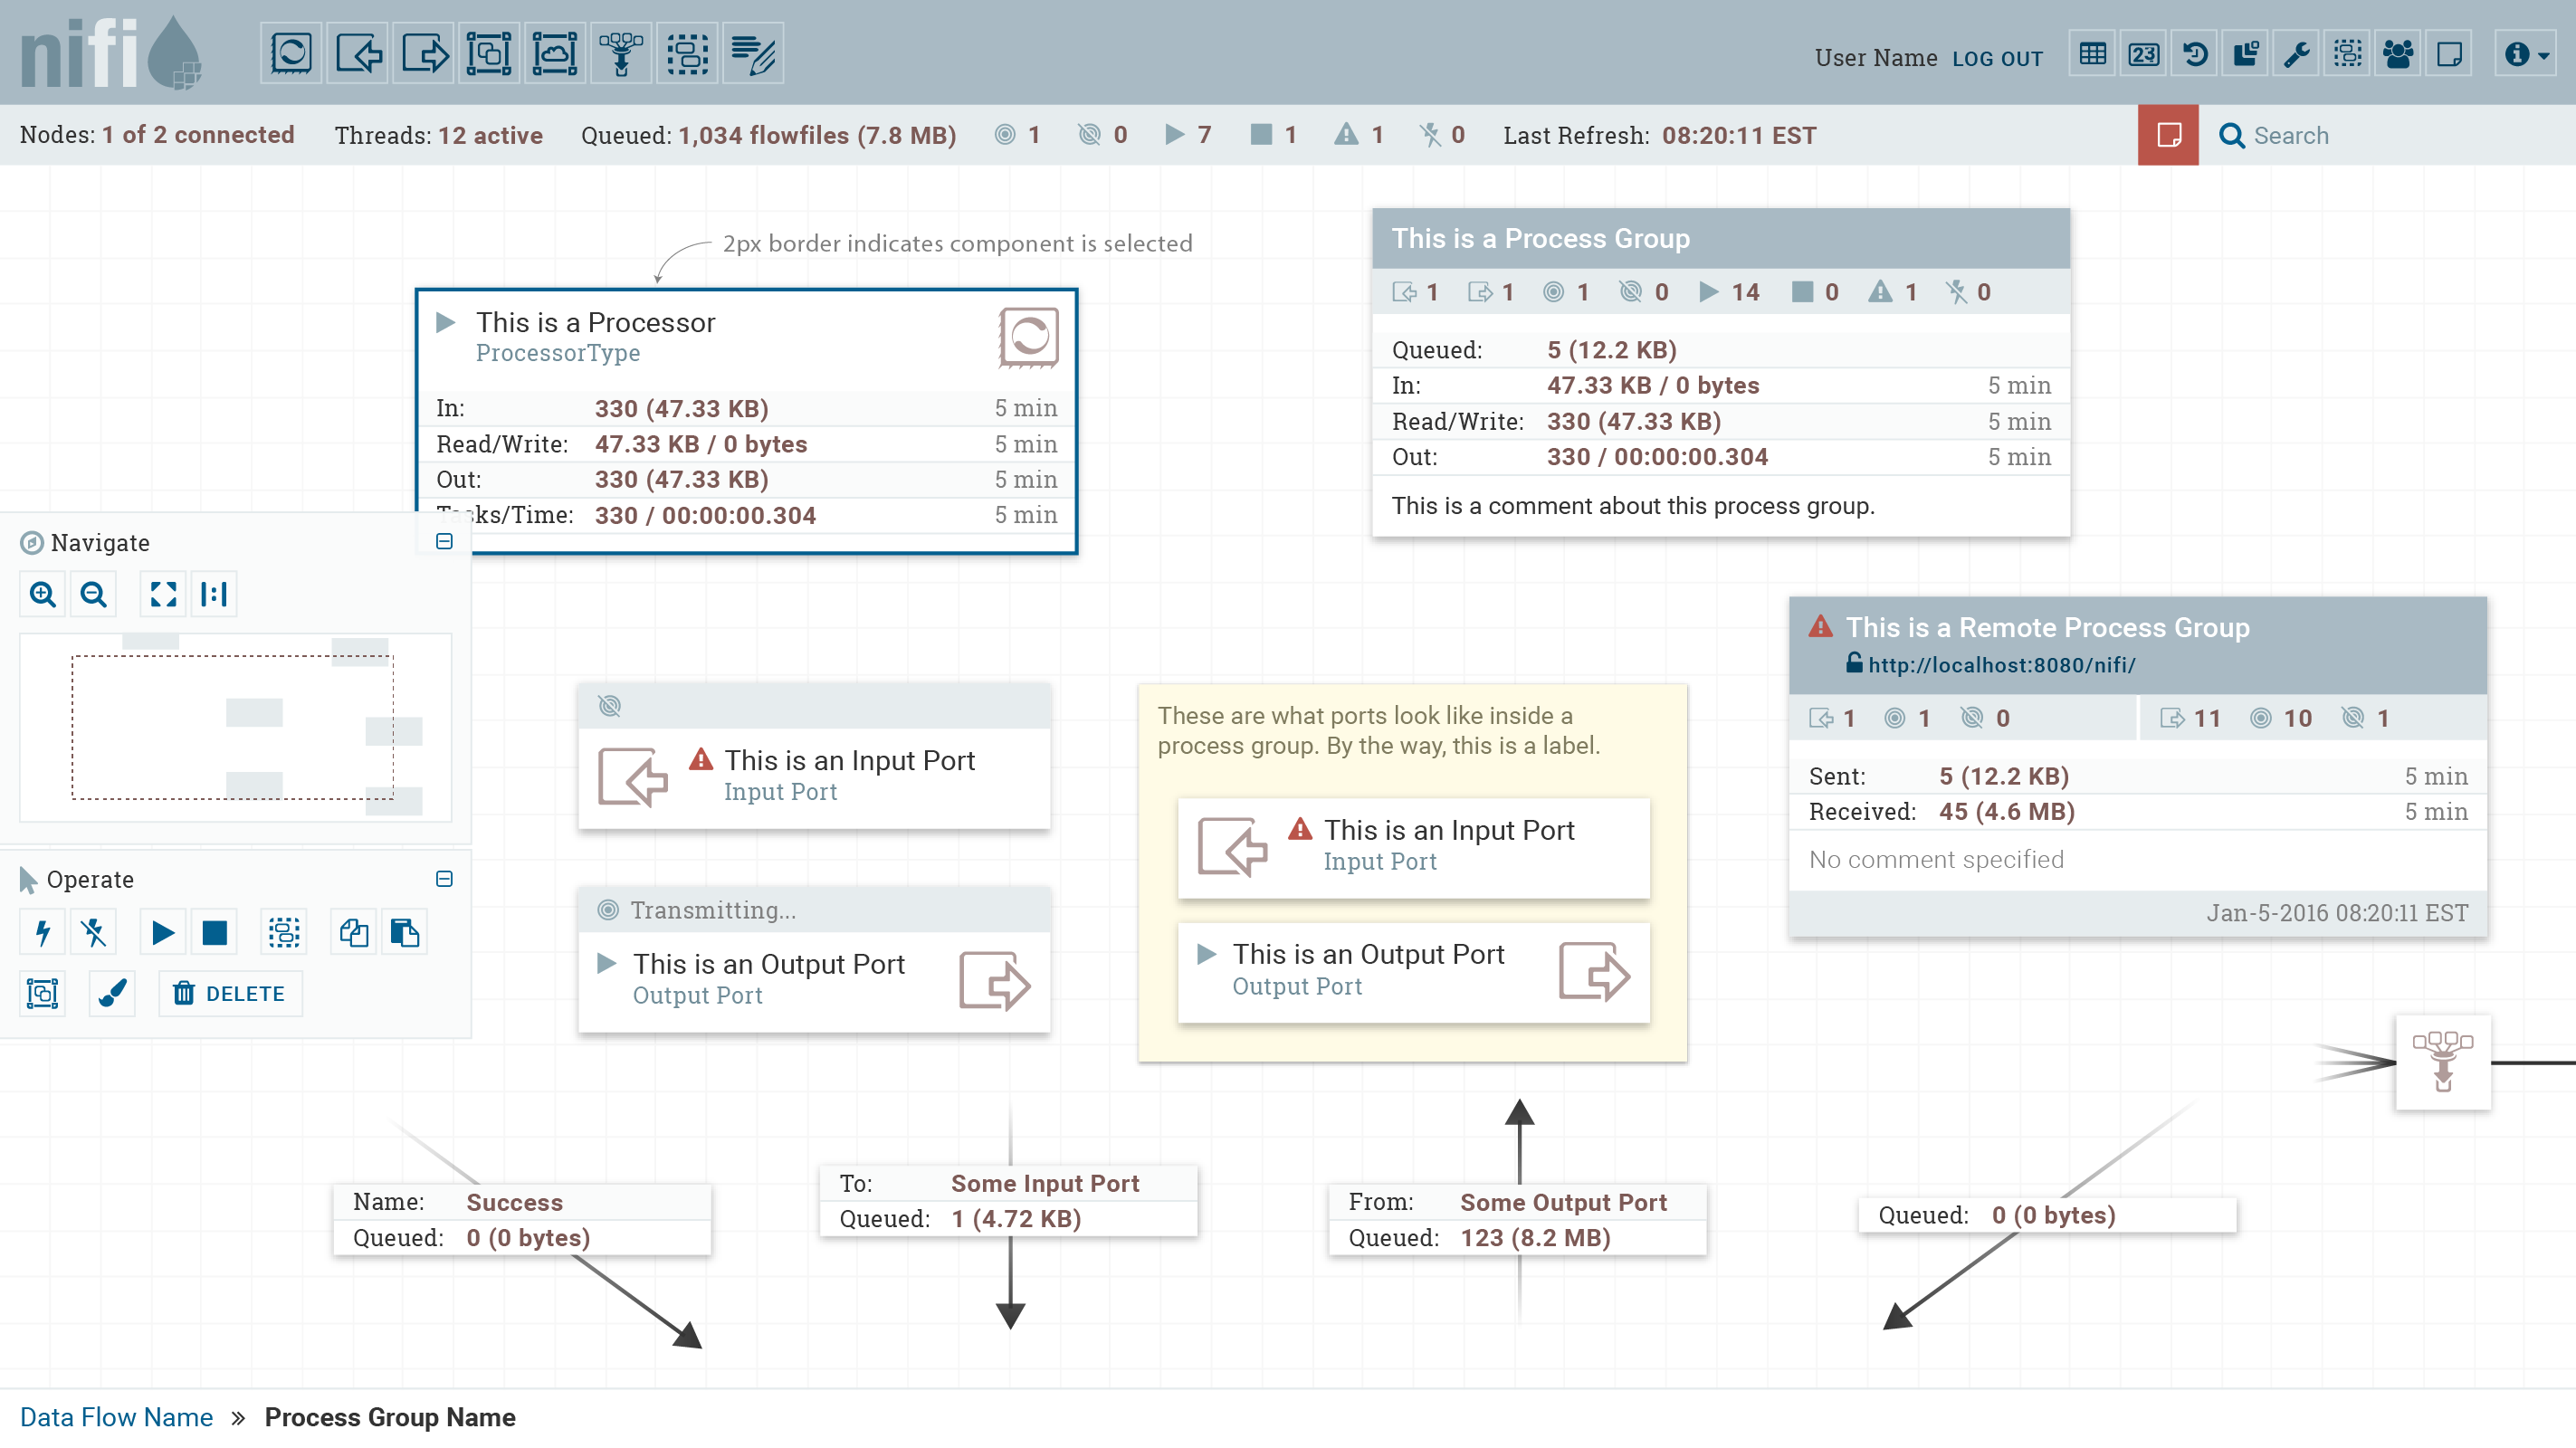Image resolution: width=2576 pixels, height=1448 pixels.
Task: Open the Summary table icon
Action: [x=2092, y=54]
